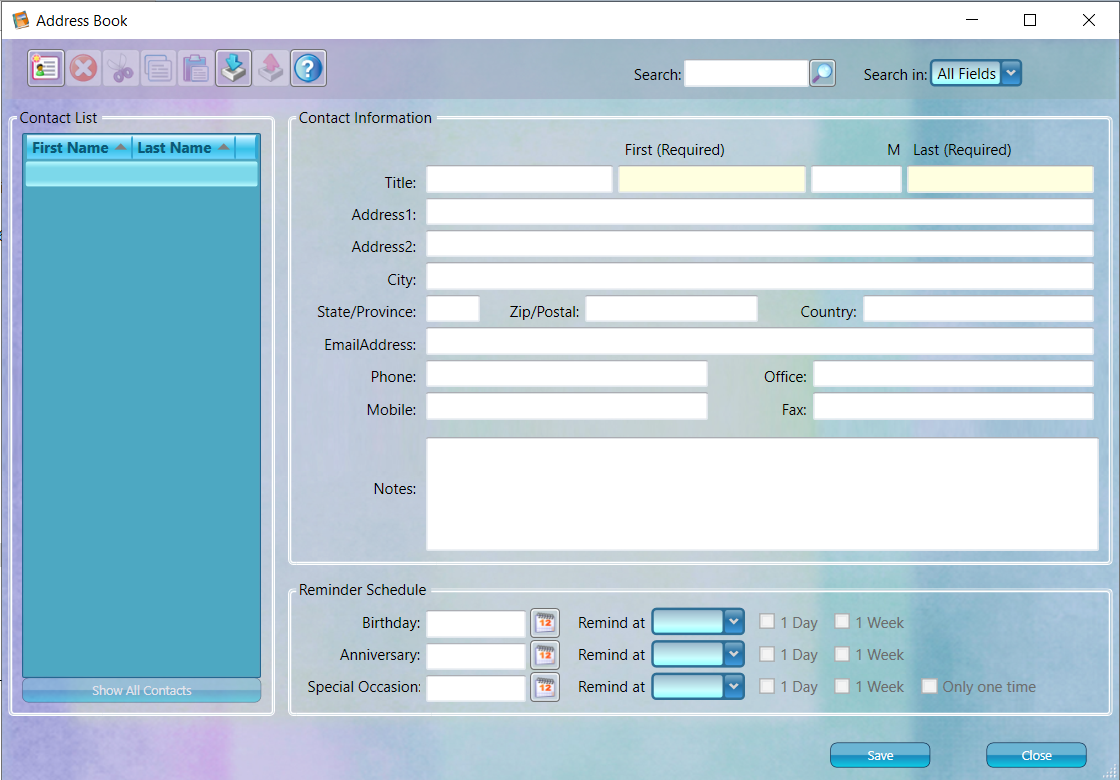Click the scissors Cut icon
The width and height of the screenshot is (1120, 780).
coord(121,69)
